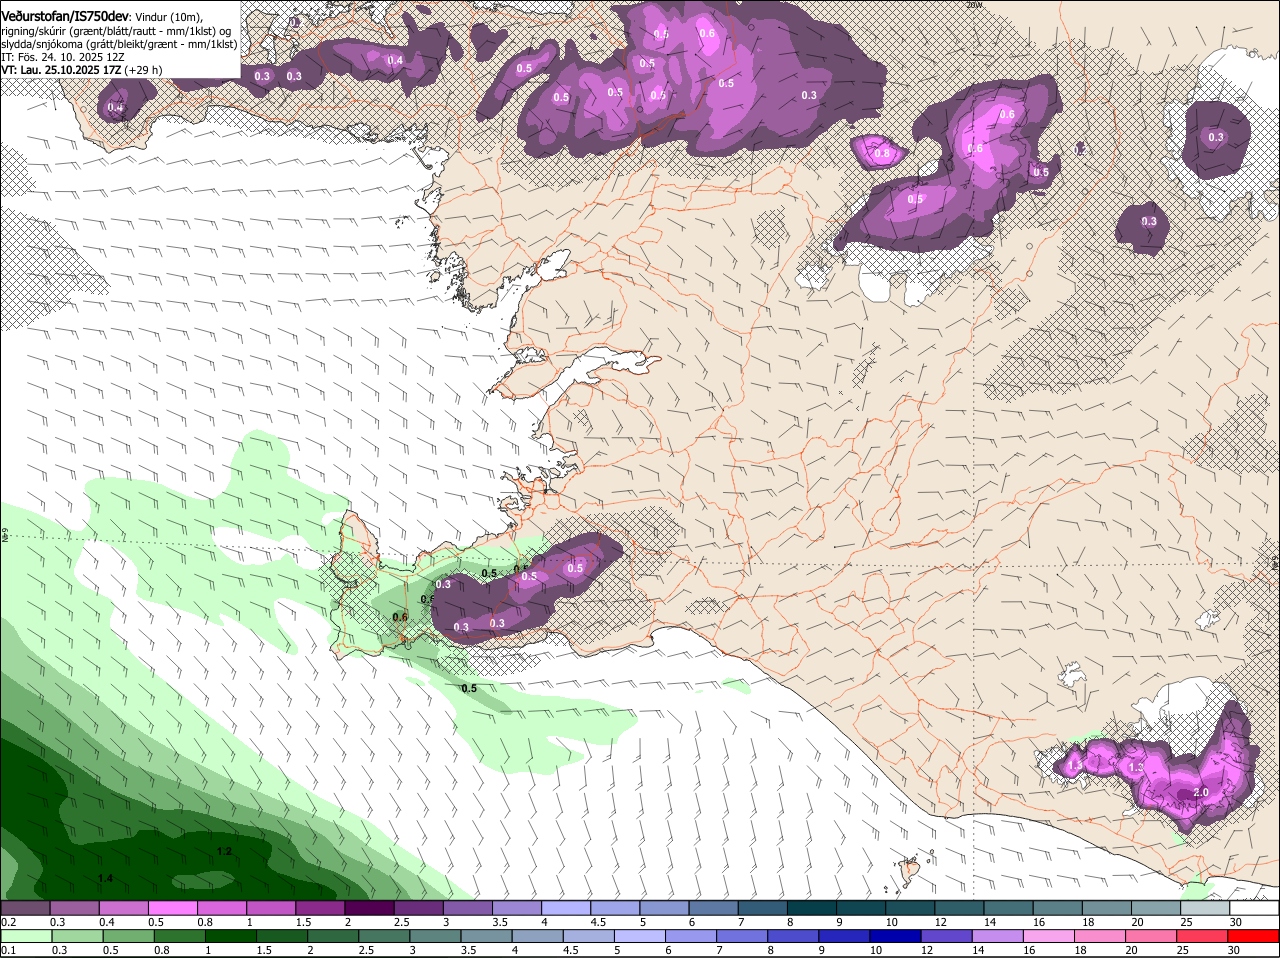
Task: Click the 4.5 label in the upper legend row
Action: pyautogui.click(x=598, y=922)
